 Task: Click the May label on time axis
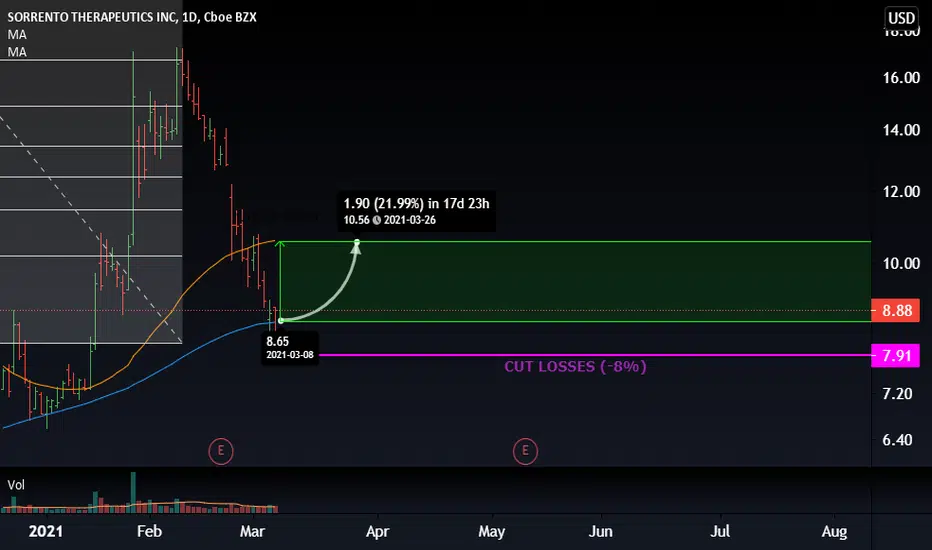pos(492,531)
